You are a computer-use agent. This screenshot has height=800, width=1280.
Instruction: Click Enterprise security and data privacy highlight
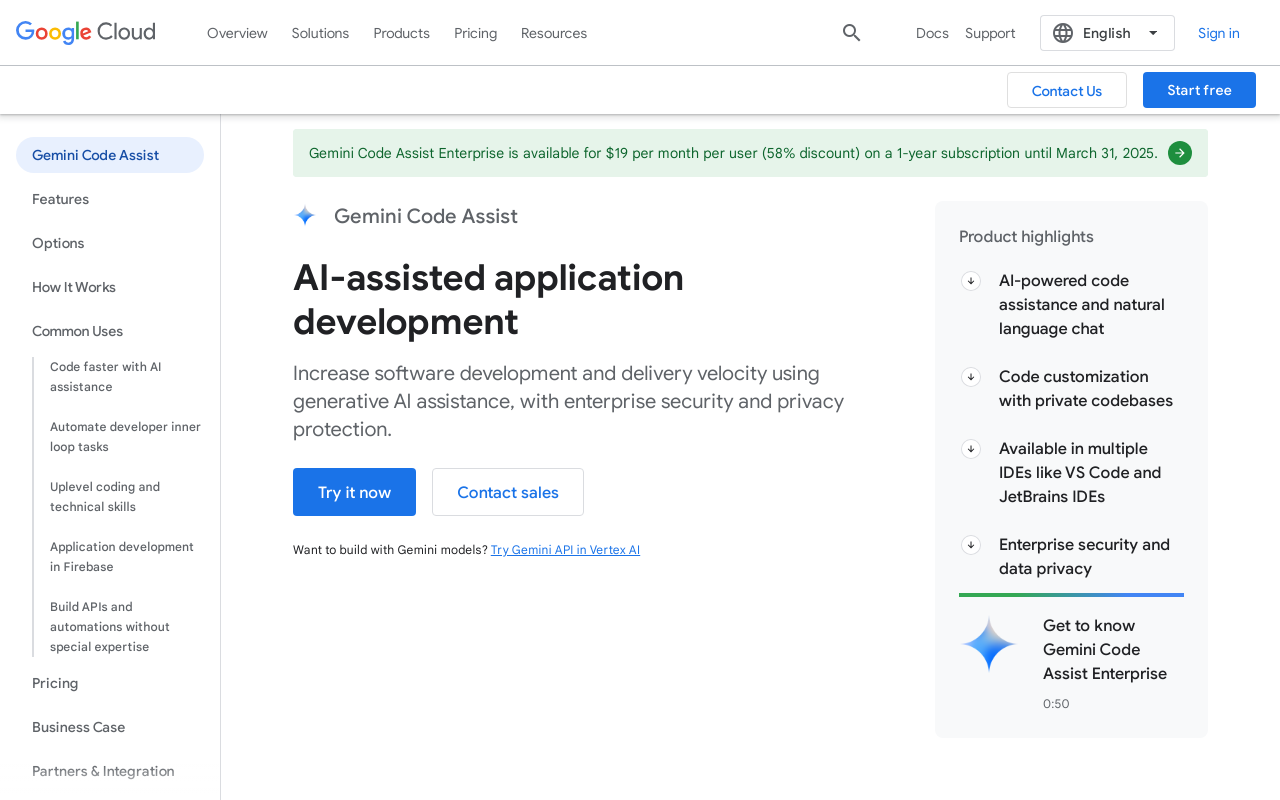(1084, 557)
